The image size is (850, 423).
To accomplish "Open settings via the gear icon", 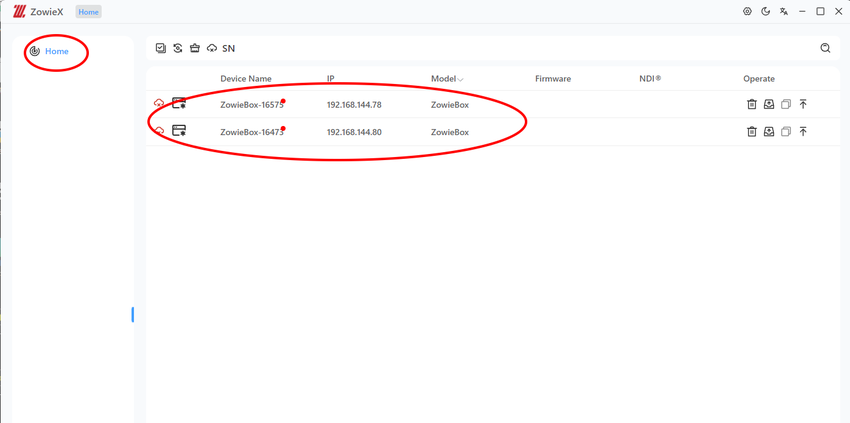I will [748, 11].
